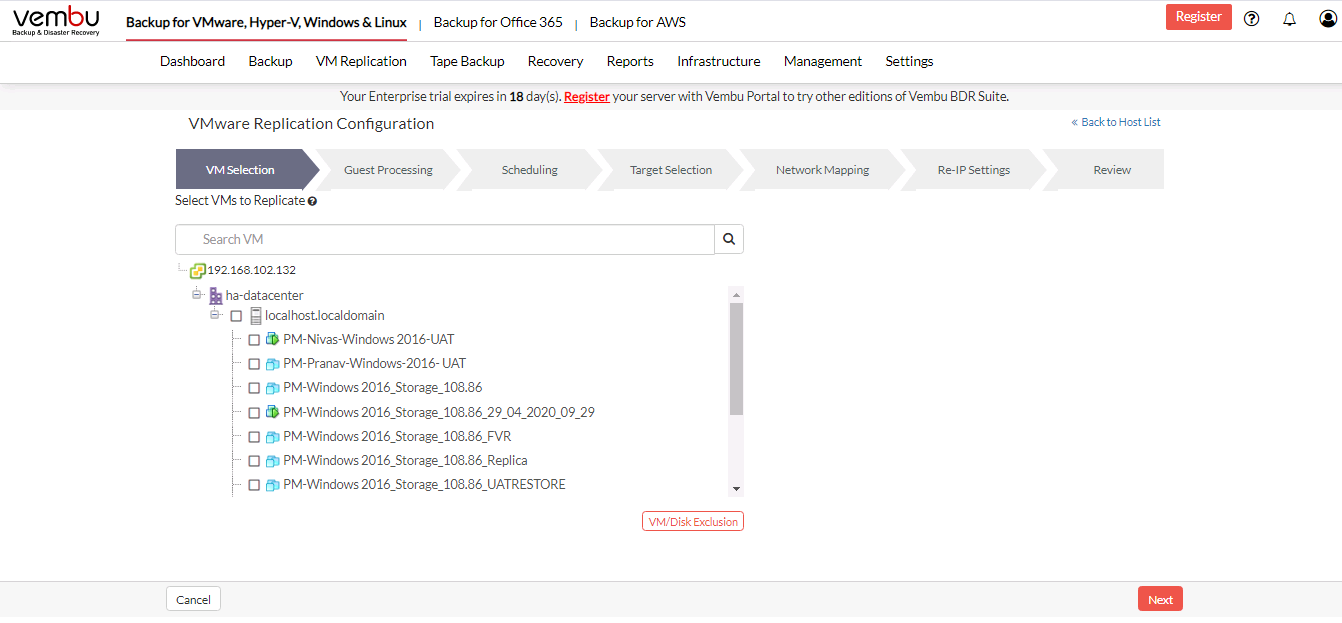Click the Register link in trial notice
This screenshot has height=623, width=1342.
587,97
